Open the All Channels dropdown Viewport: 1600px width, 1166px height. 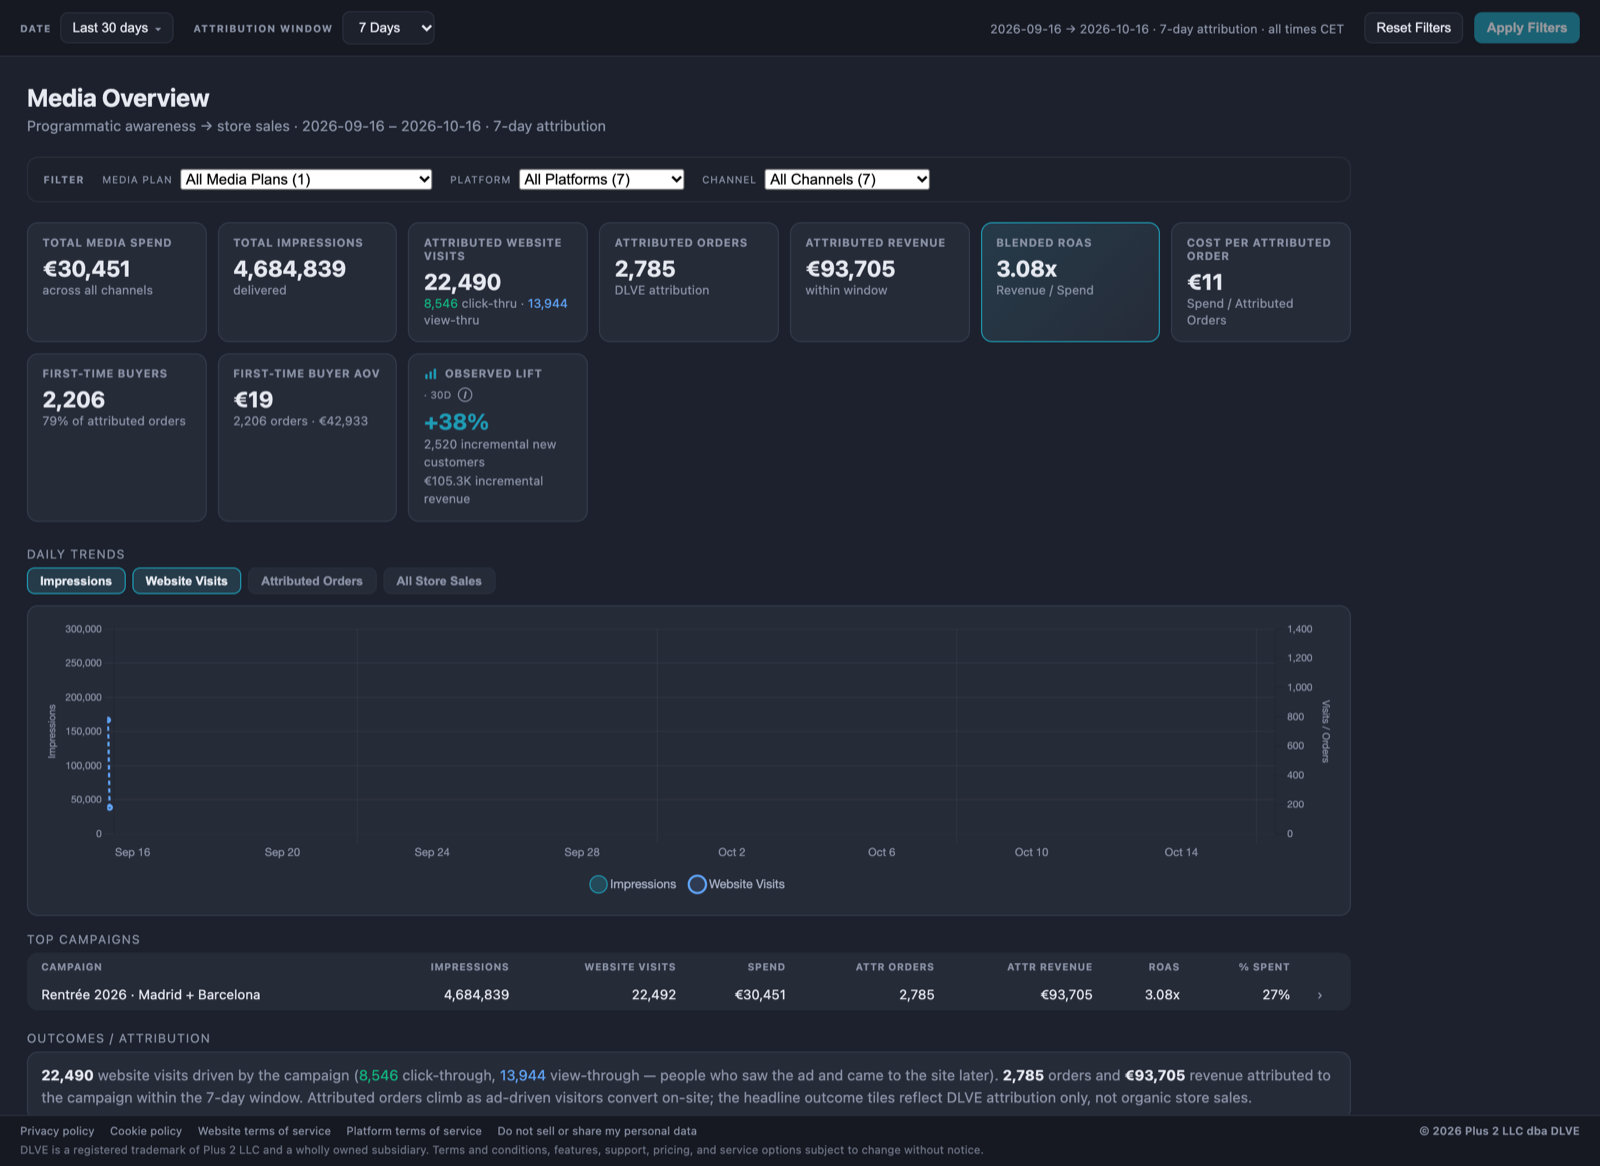(x=847, y=179)
